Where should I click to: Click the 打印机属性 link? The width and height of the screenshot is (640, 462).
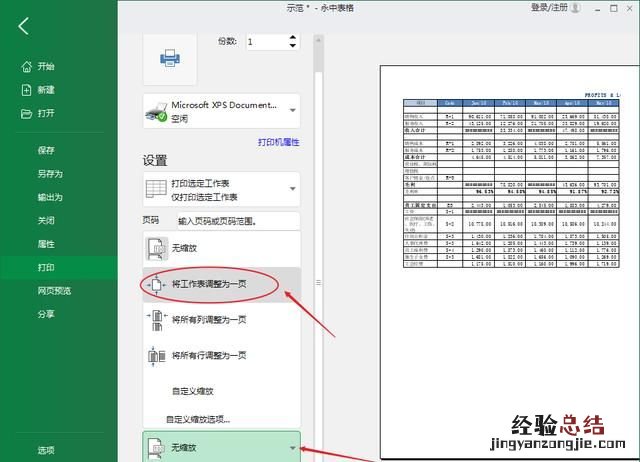tap(278, 142)
